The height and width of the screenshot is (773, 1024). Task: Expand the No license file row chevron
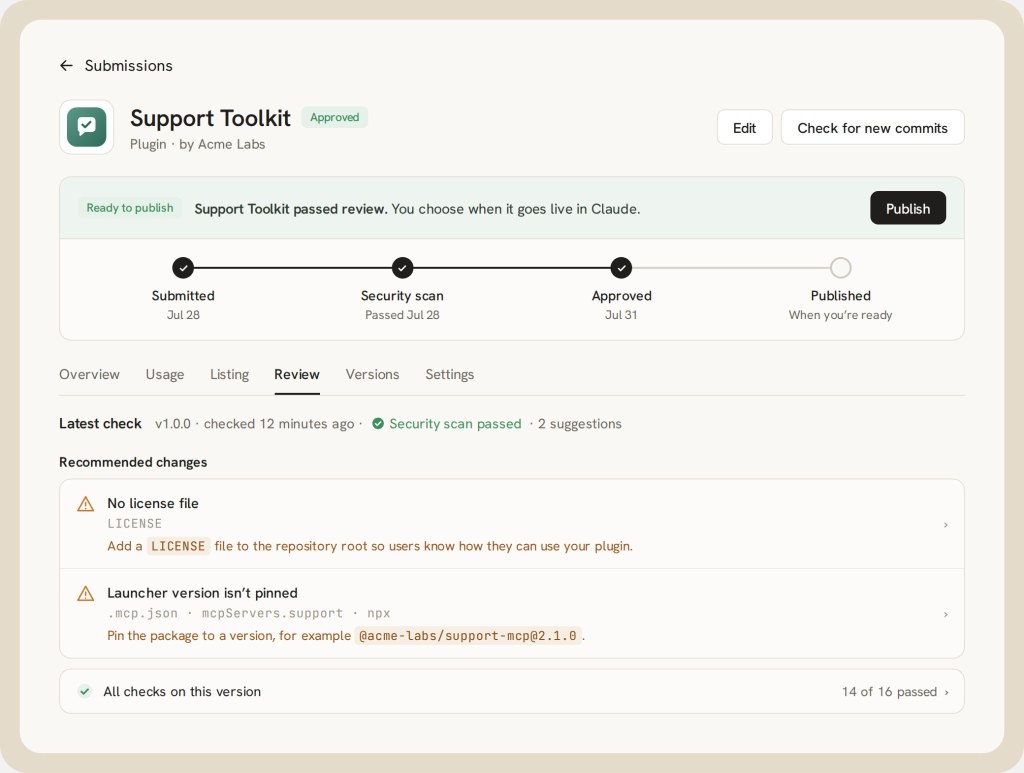pyautogui.click(x=946, y=525)
